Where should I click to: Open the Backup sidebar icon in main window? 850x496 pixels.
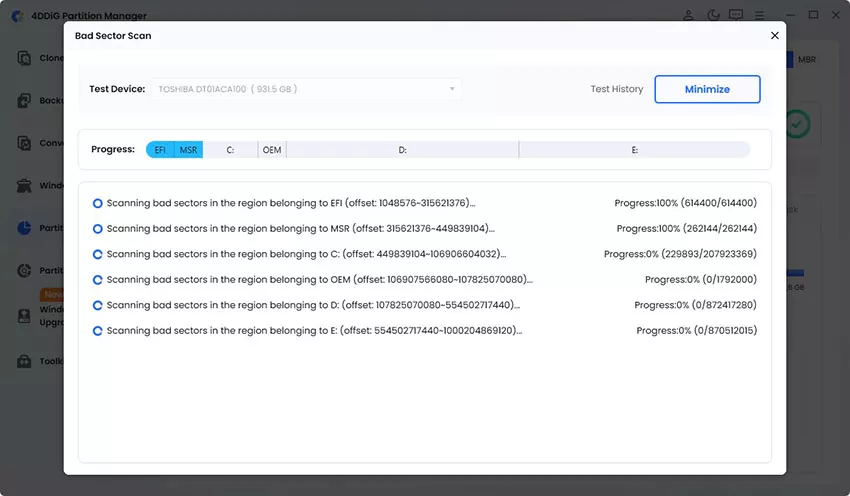pos(24,100)
